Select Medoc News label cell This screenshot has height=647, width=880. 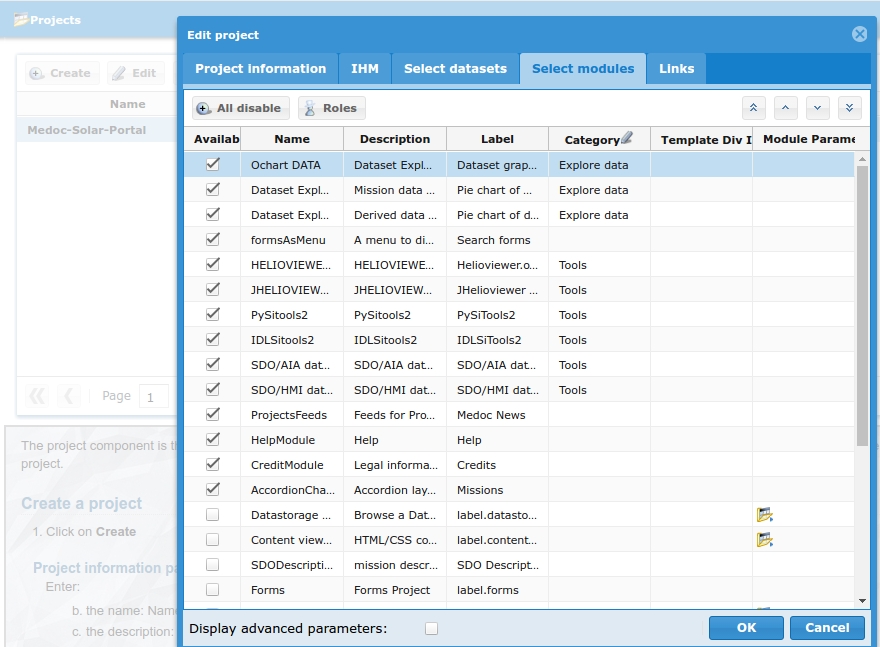coord(497,415)
